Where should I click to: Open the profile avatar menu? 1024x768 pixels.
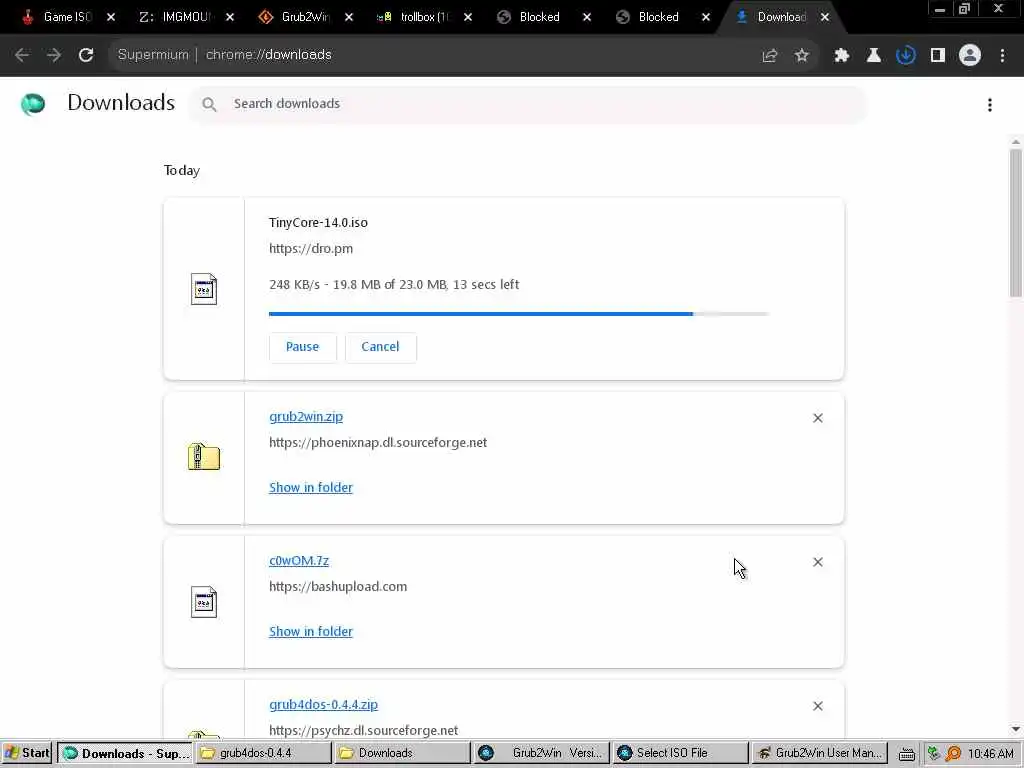[x=970, y=56]
